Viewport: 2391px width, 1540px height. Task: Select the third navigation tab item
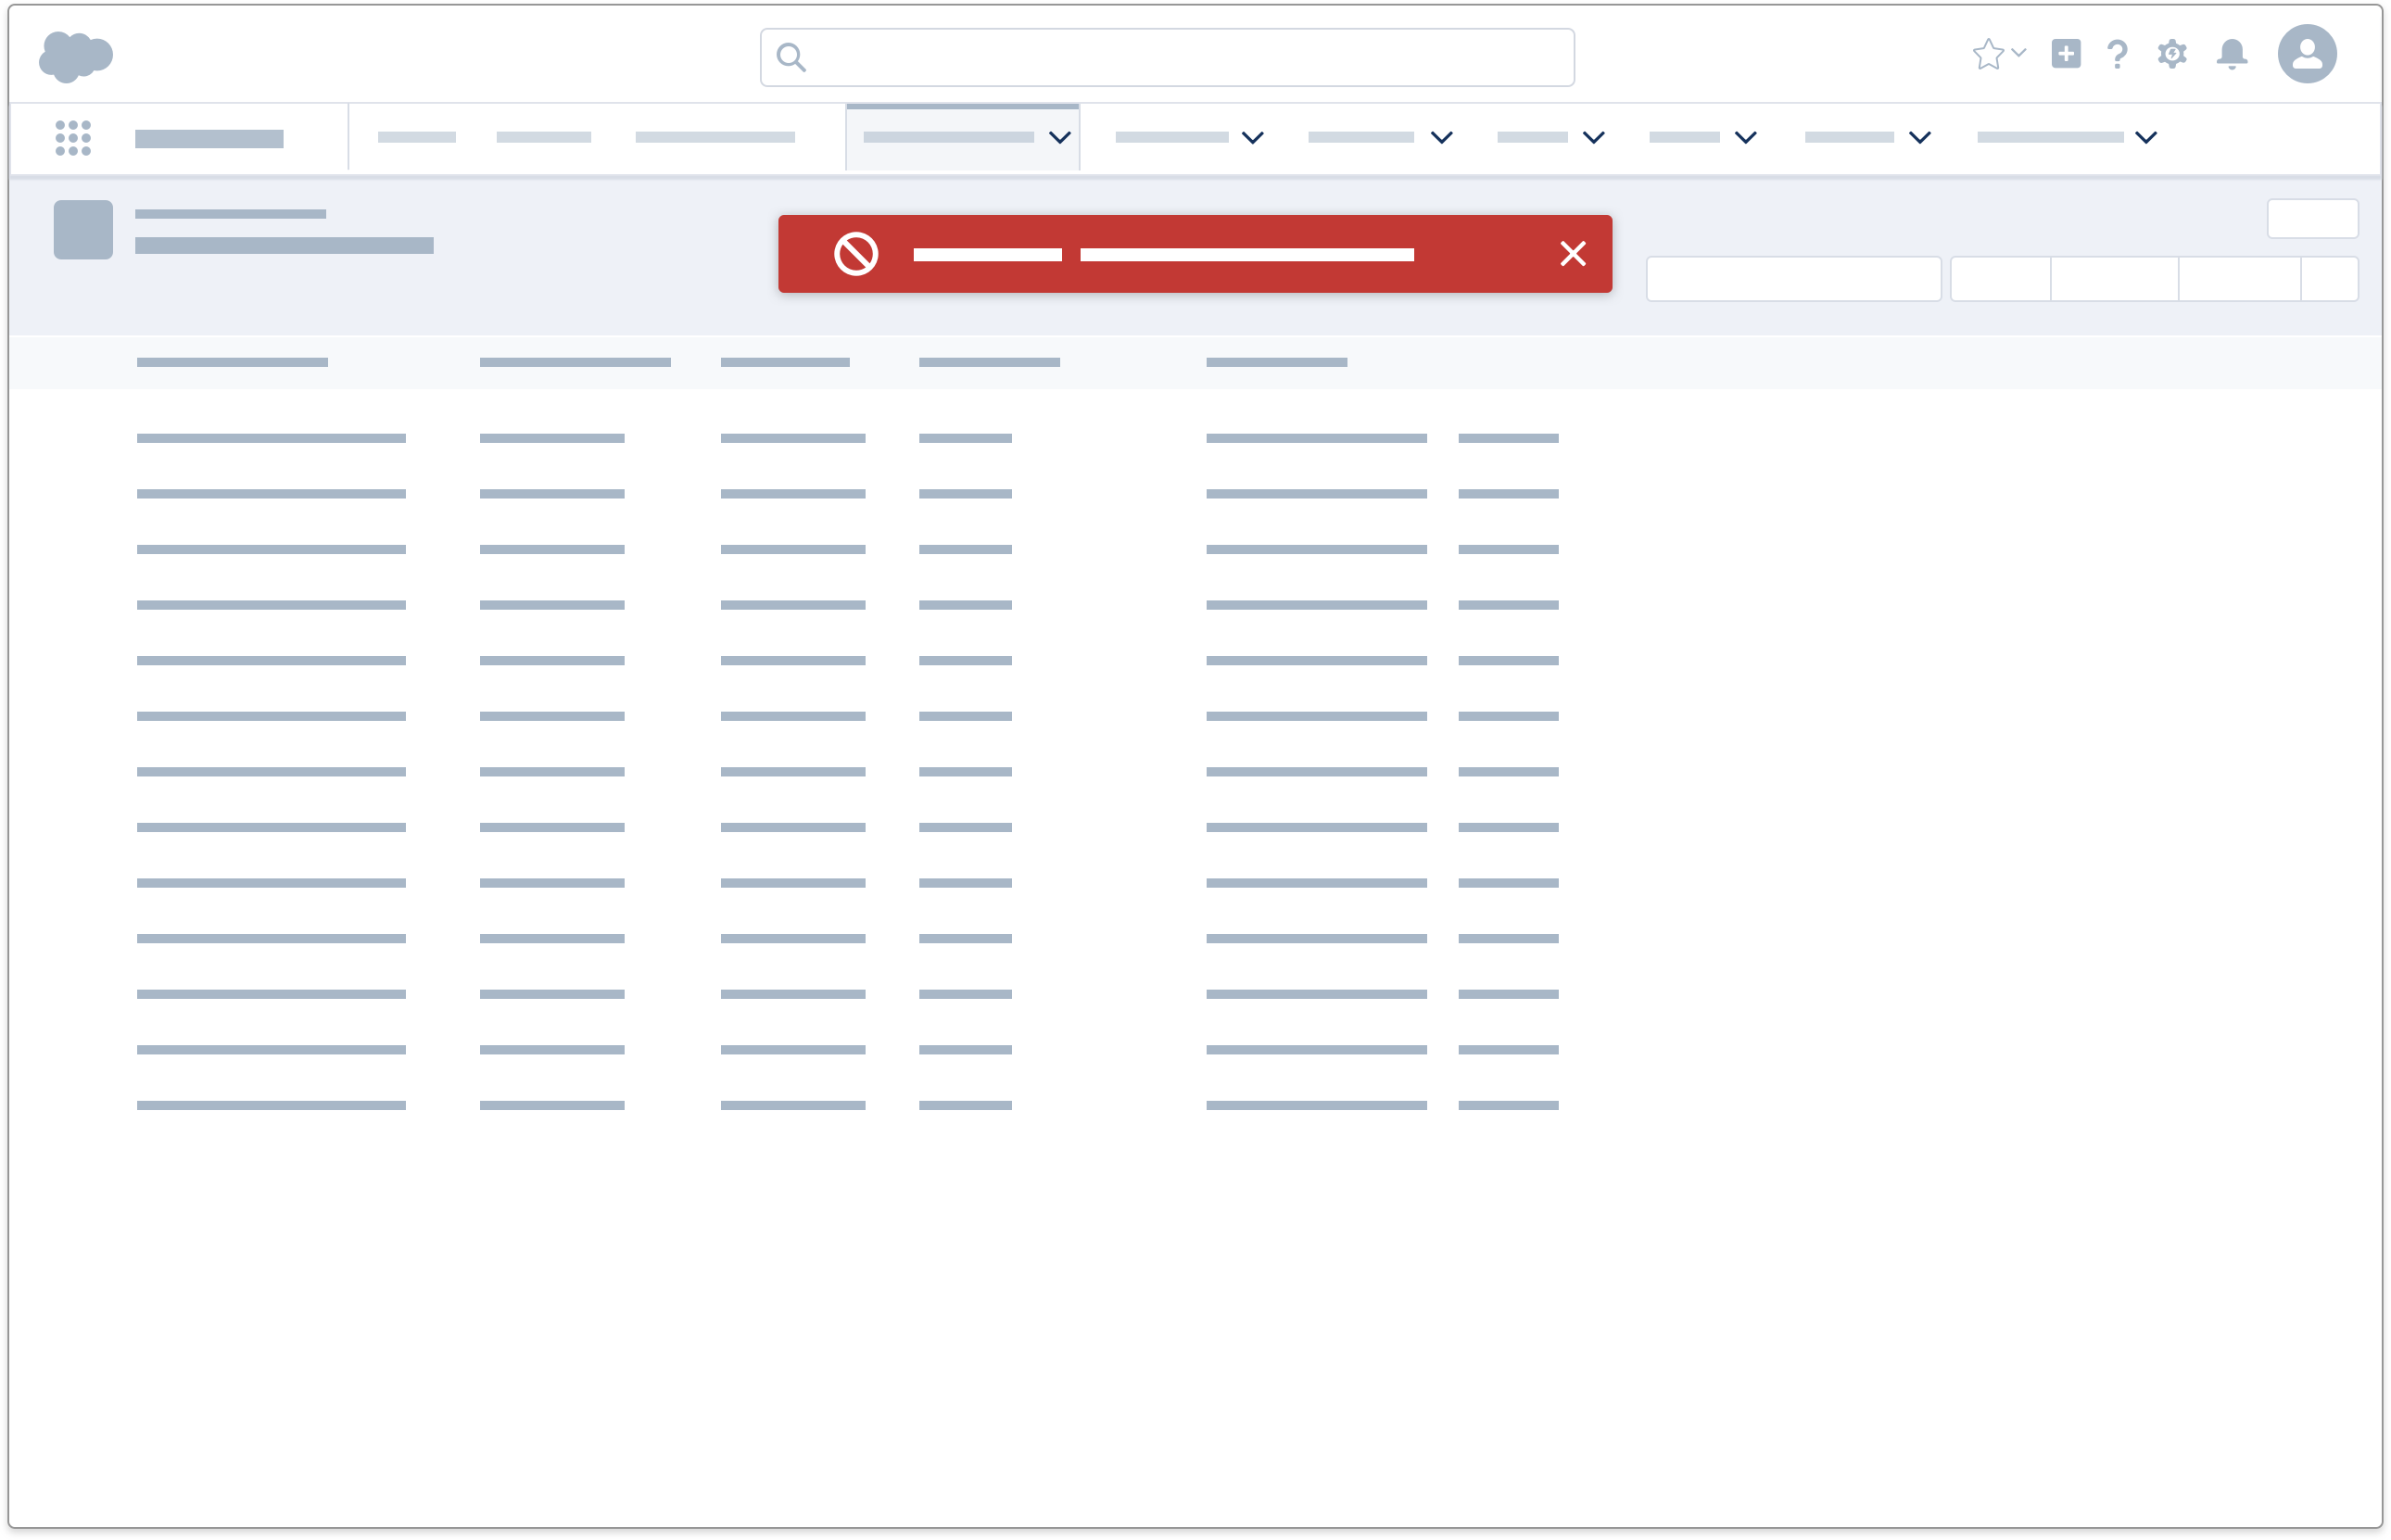coord(714,138)
